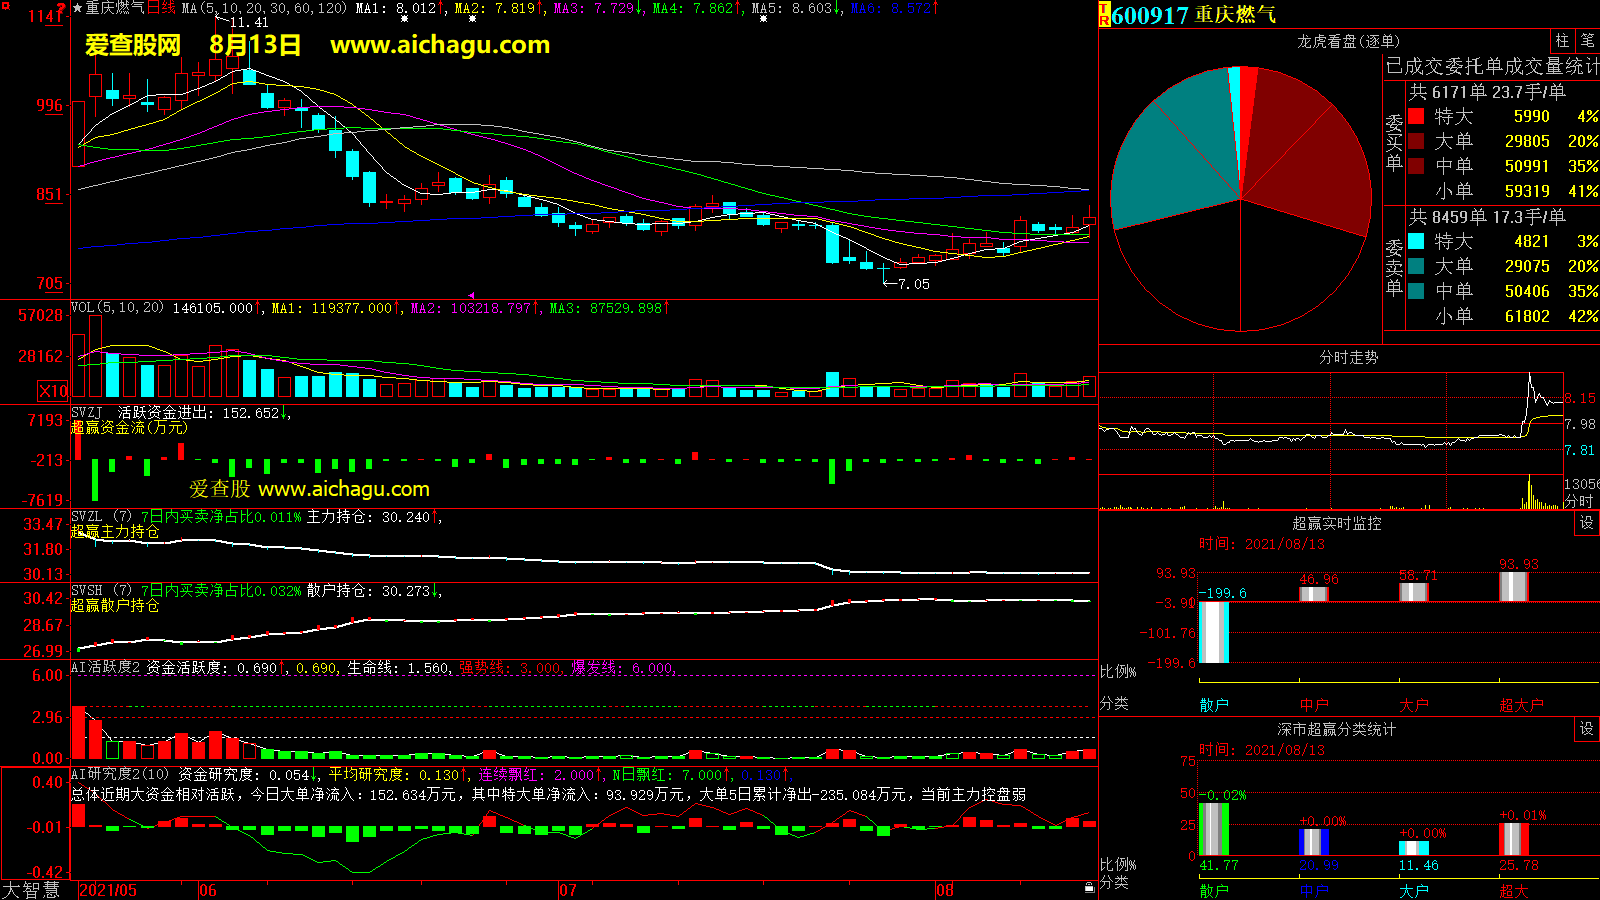Click the 柱 bar-view button

click(x=1561, y=41)
